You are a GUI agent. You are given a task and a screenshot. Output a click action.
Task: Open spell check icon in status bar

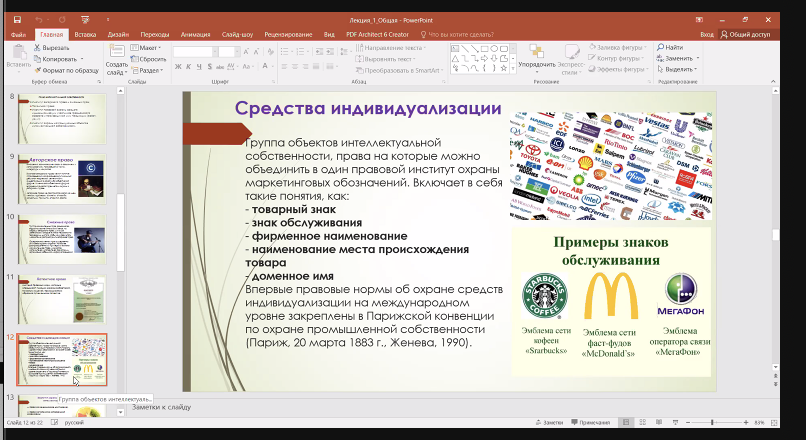[x=54, y=422]
